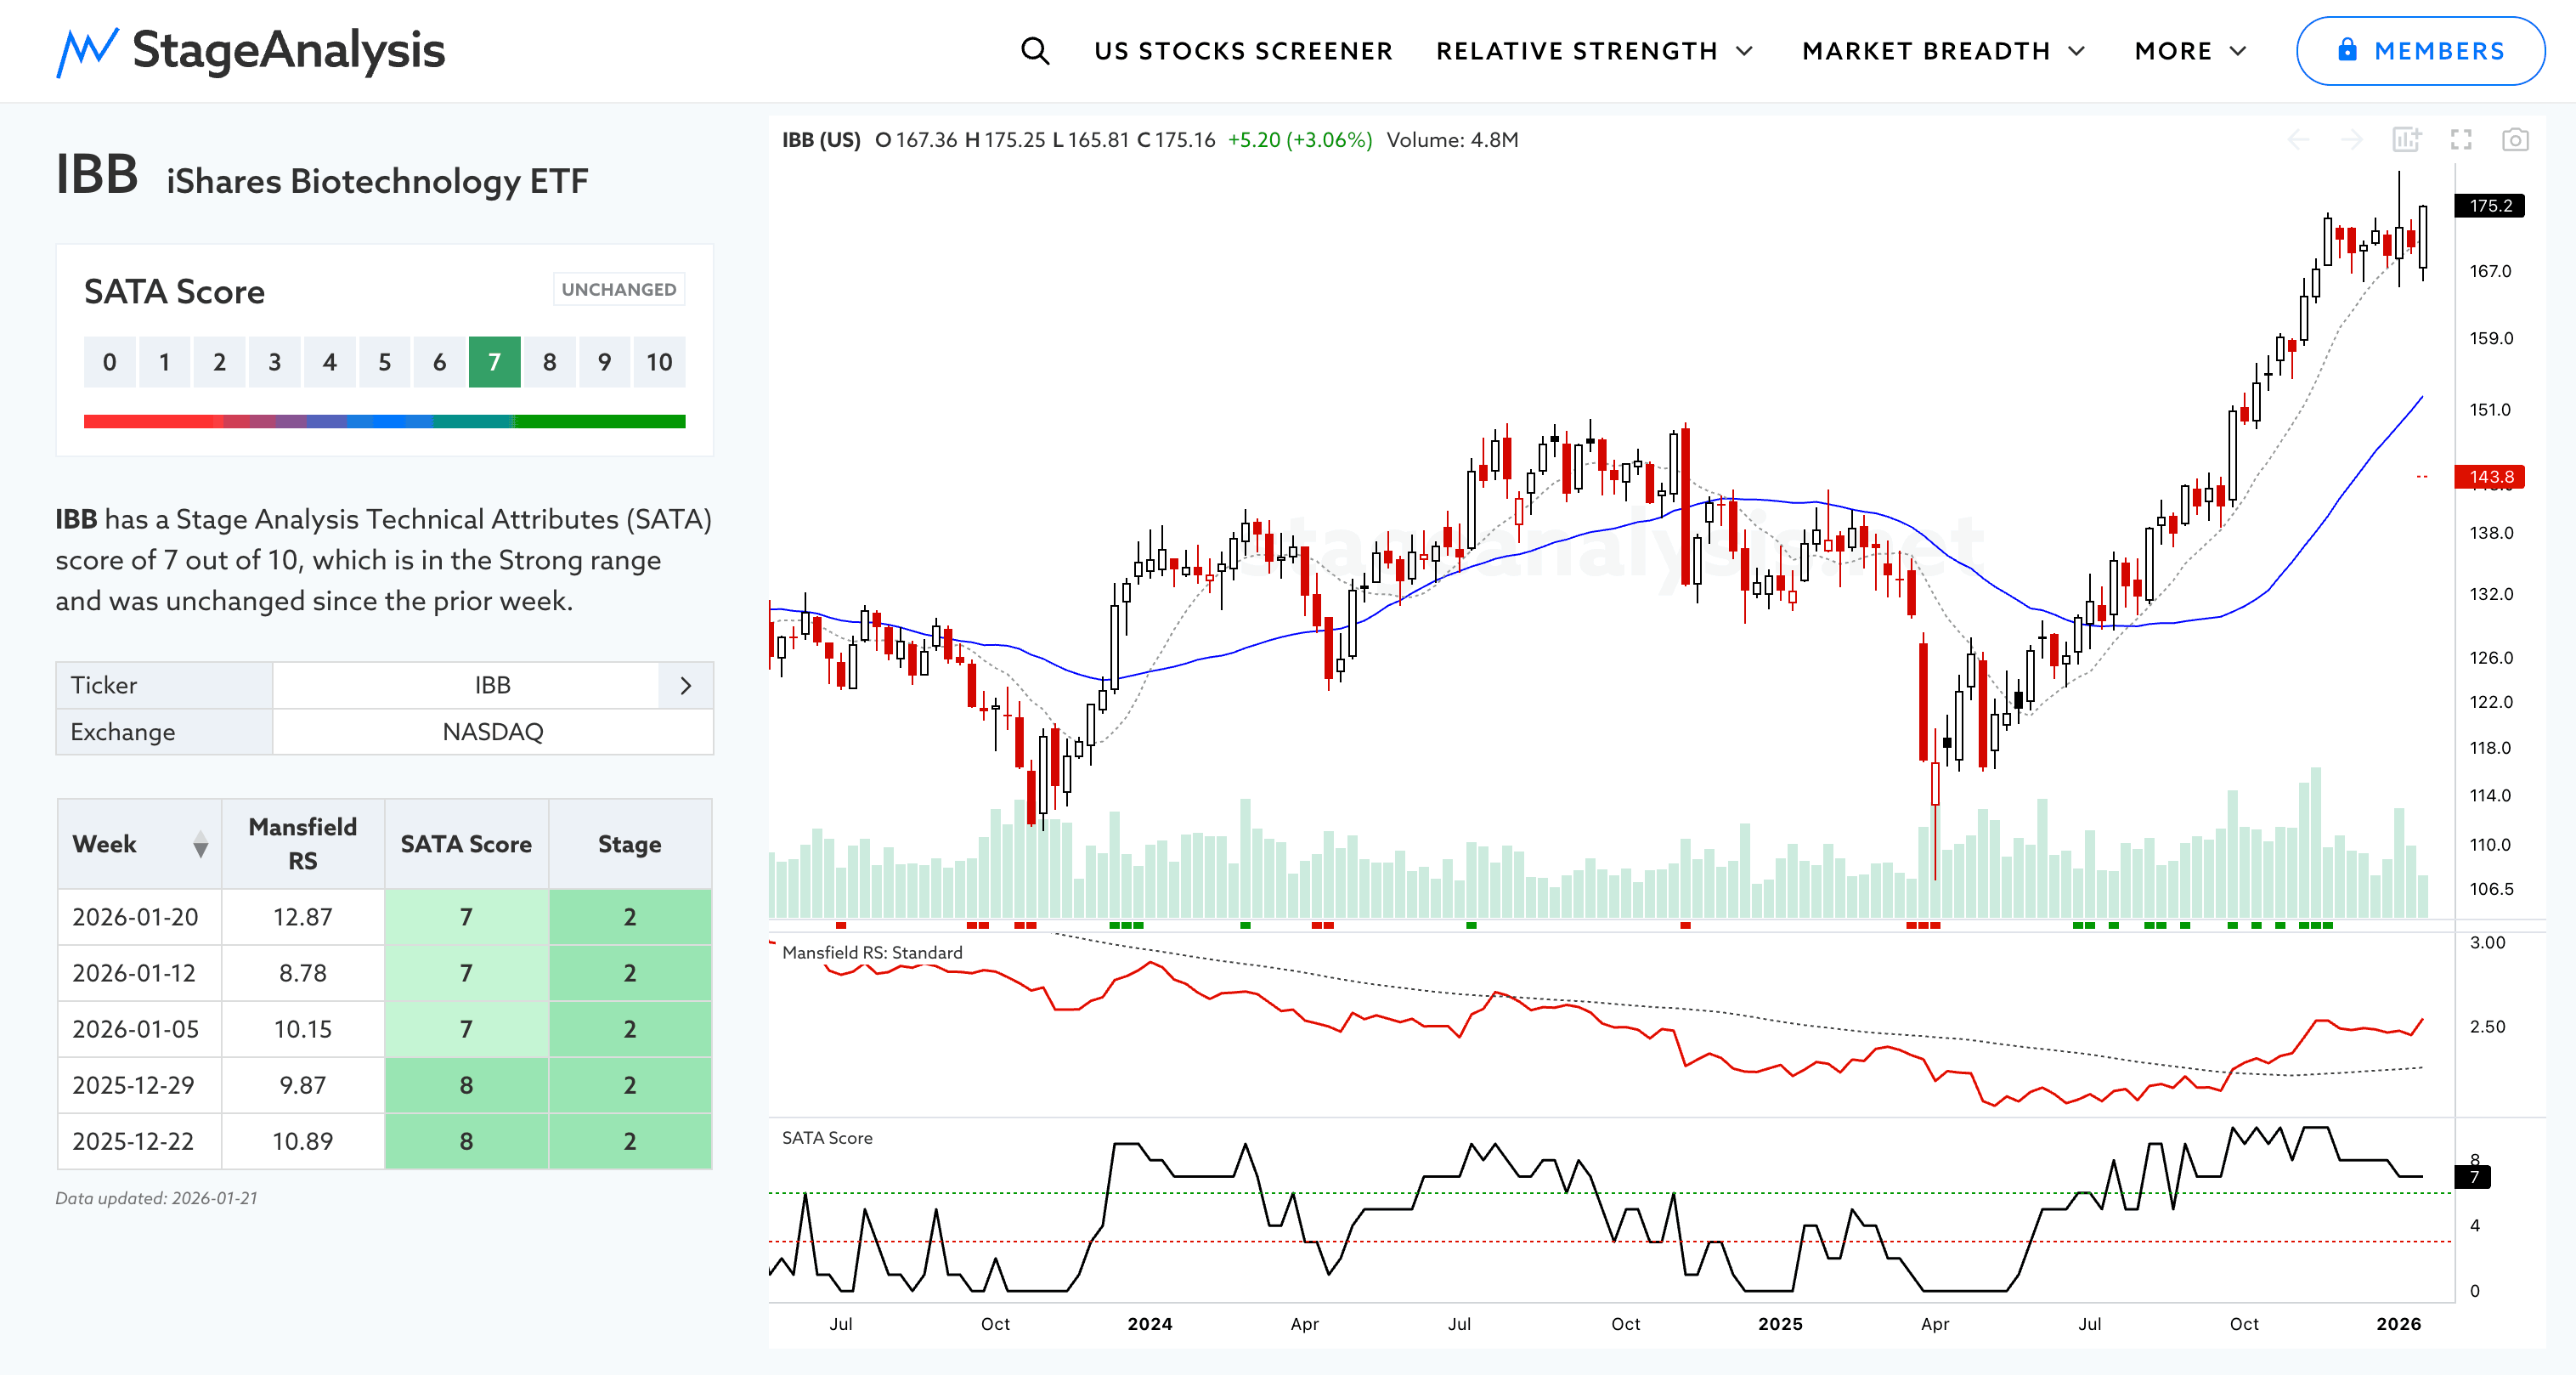This screenshot has height=1375, width=2576.
Task: Toggle fullscreen chart view icon
Action: click(2461, 140)
